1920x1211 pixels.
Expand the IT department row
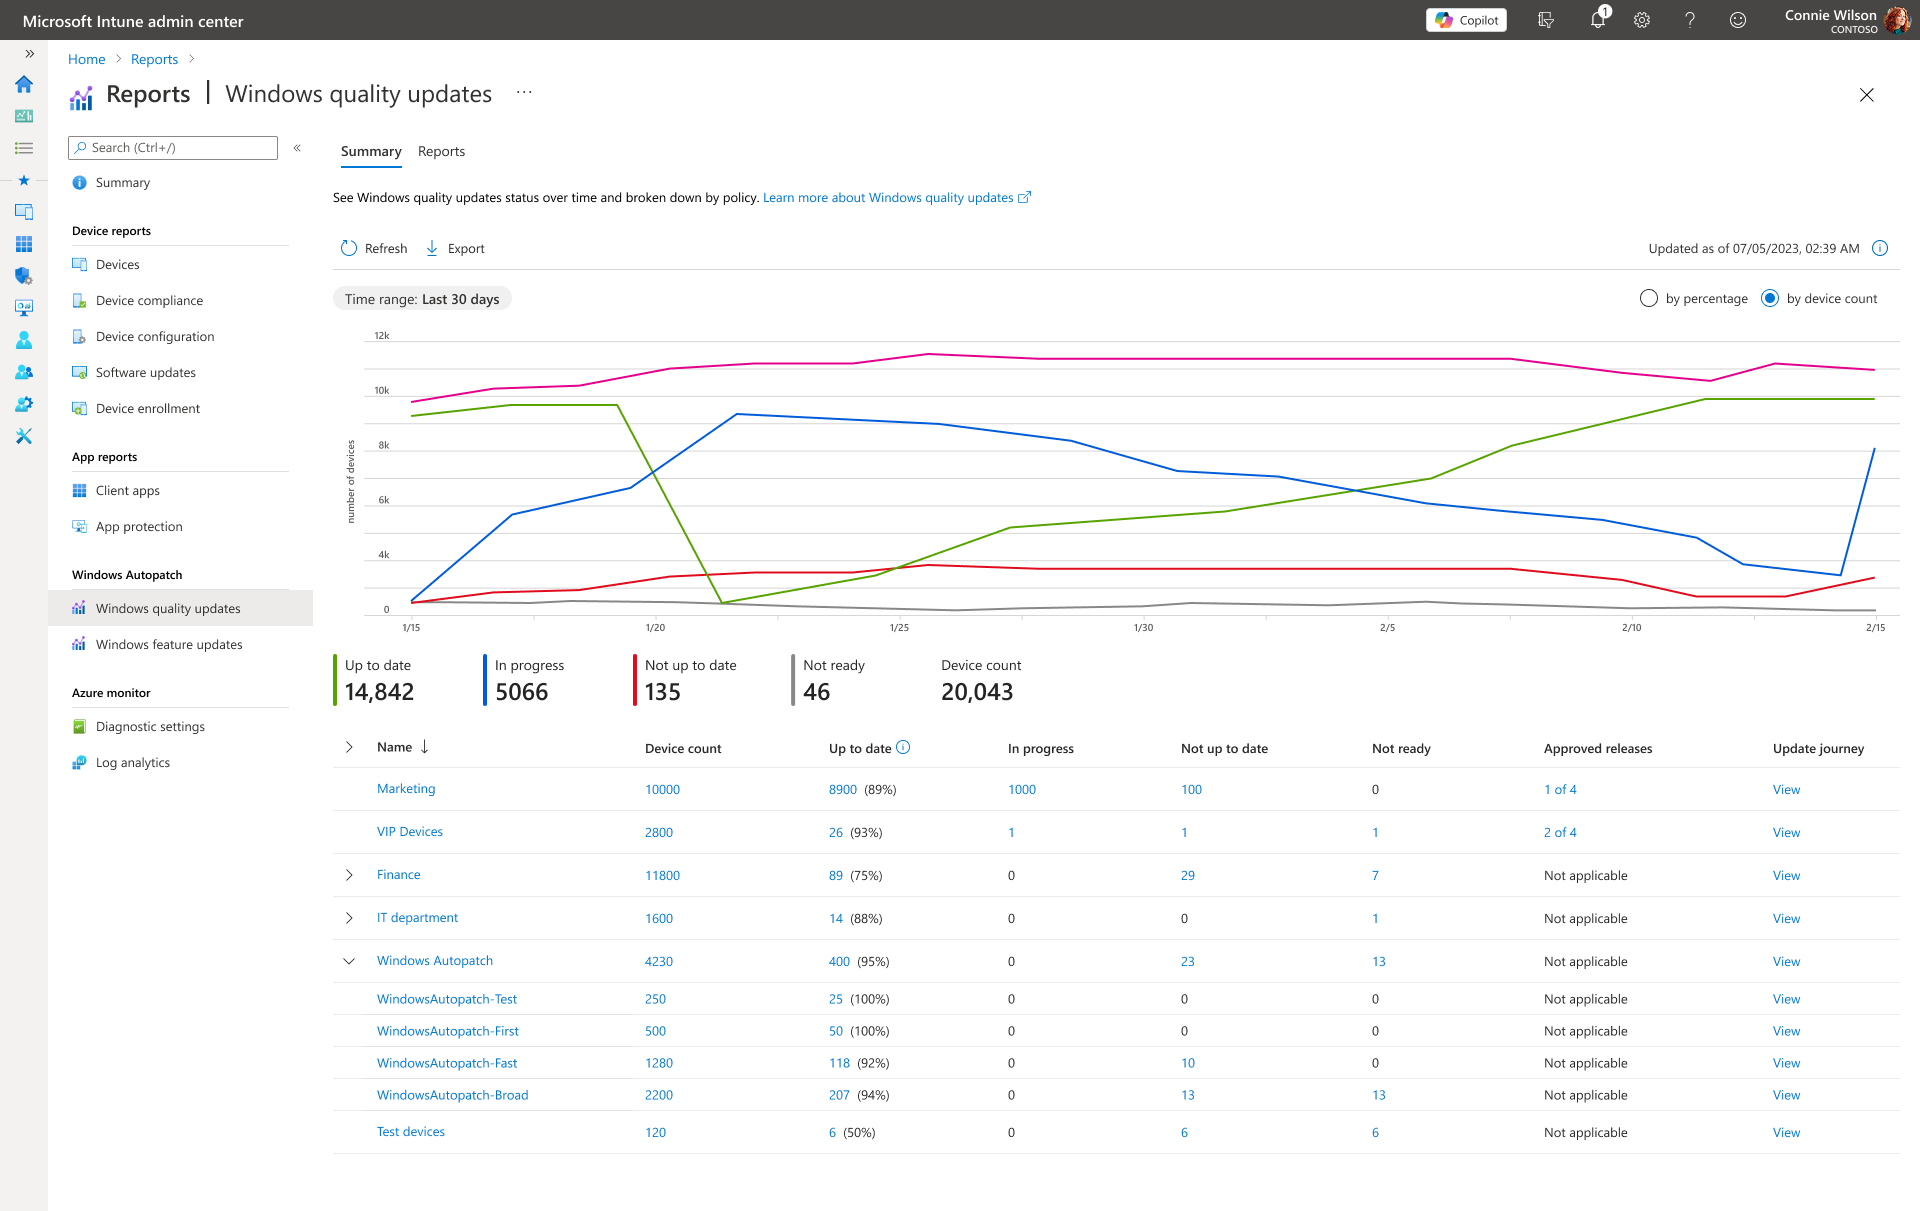(349, 918)
